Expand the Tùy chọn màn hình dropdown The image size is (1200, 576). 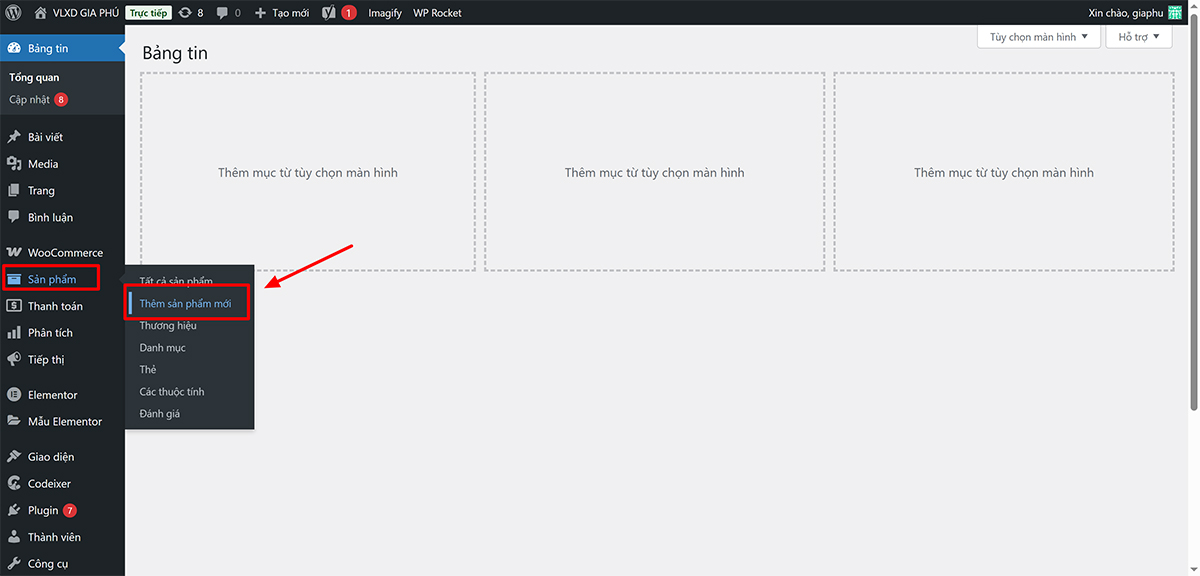click(x=1038, y=37)
